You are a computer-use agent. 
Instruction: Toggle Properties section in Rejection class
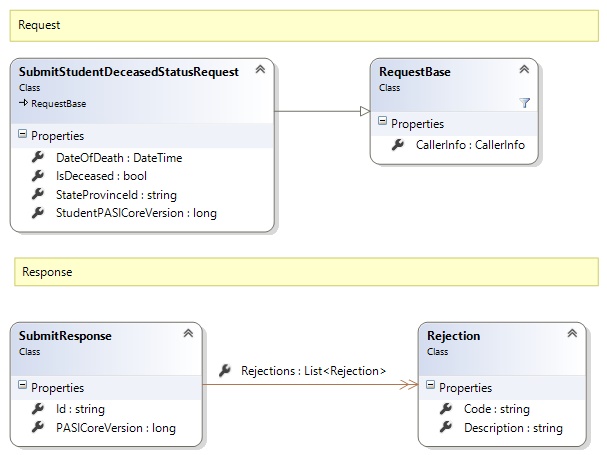point(431,388)
